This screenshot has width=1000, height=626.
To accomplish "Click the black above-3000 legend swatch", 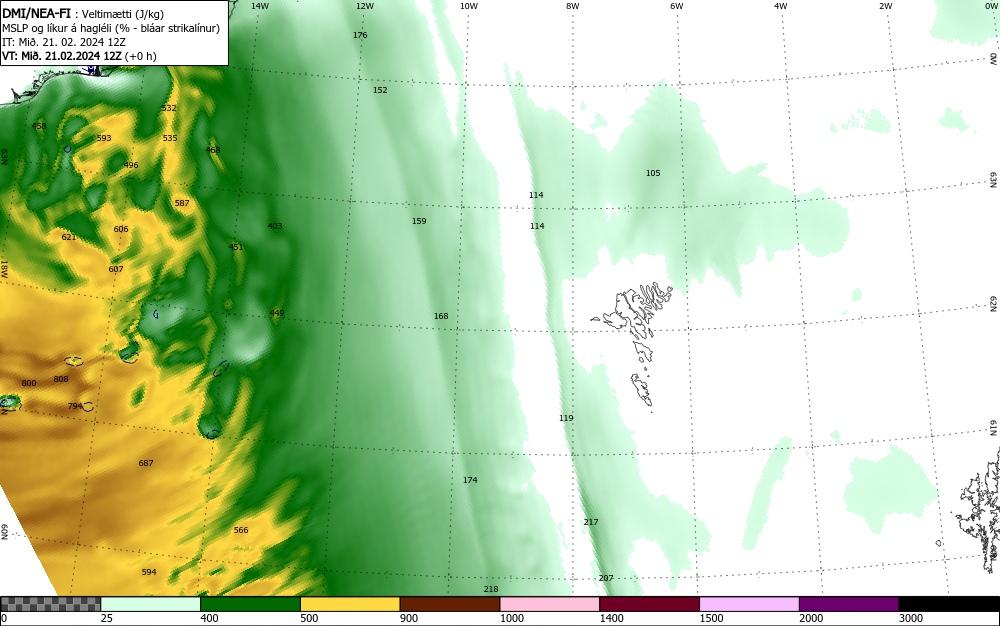I will click(949, 604).
